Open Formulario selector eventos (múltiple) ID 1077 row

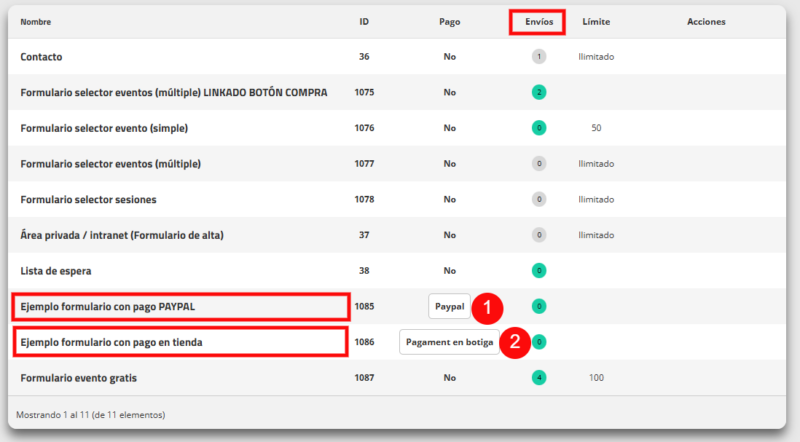pyautogui.click(x=397, y=163)
